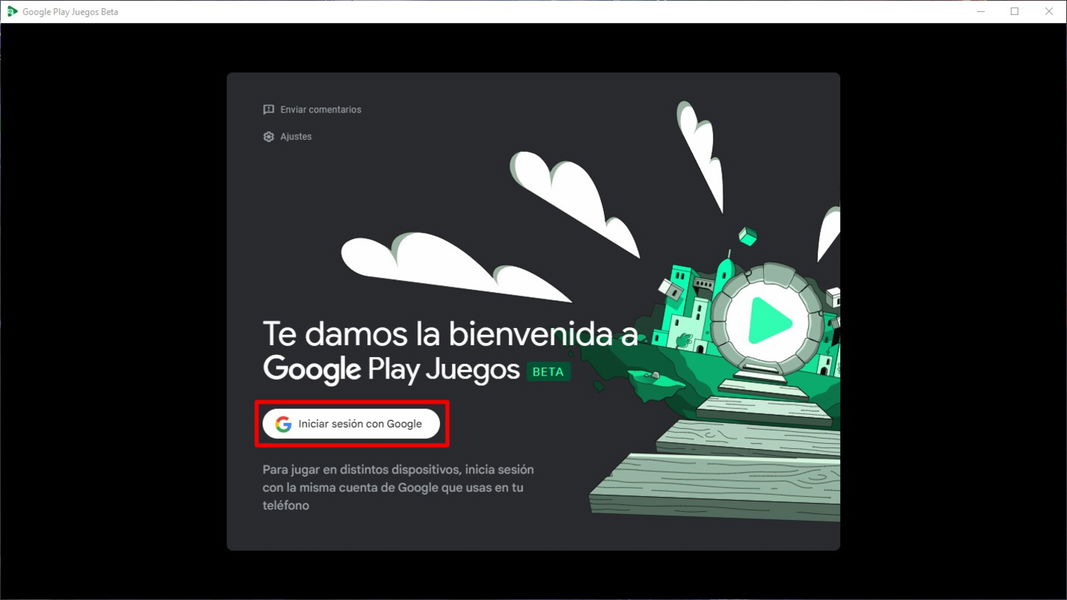Viewport: 1067px width, 600px height.
Task: Click the green BETA badge
Action: tap(548, 372)
